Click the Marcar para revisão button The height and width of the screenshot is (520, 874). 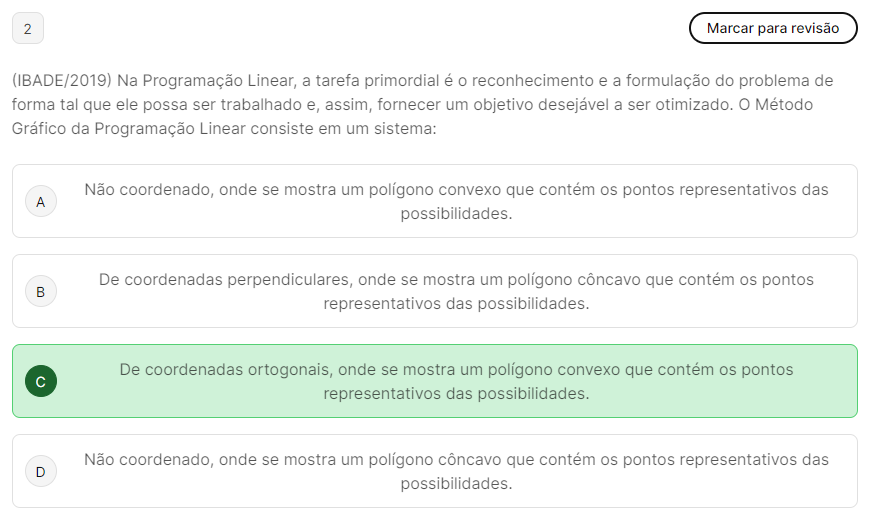coord(772,28)
